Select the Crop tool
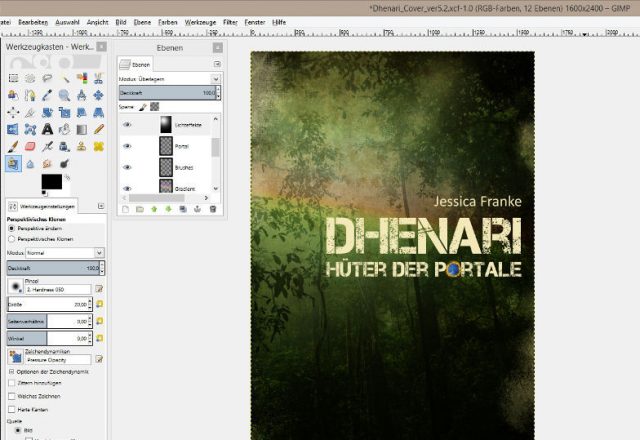Viewport: 640px width, 440px height. pyautogui.click(x=30, y=112)
